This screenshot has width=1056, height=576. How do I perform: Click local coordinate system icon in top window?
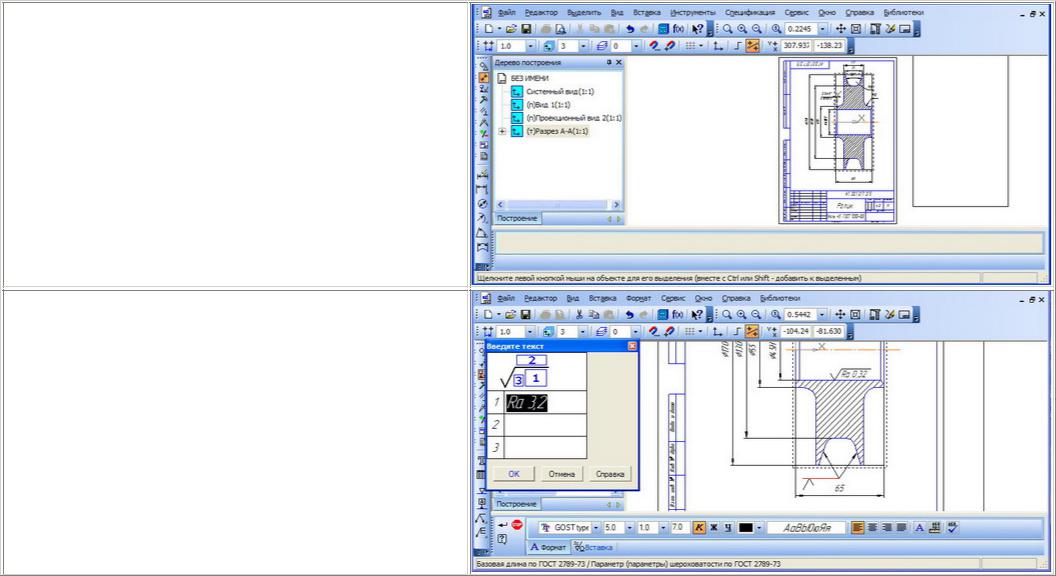pos(718,46)
